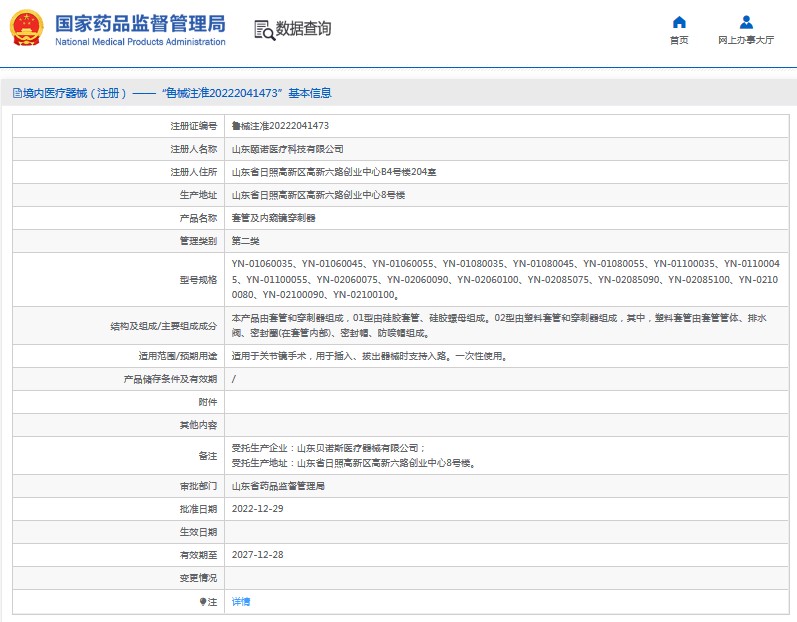
Task: Click the national emblem logo
Action: pyautogui.click(x=26, y=28)
